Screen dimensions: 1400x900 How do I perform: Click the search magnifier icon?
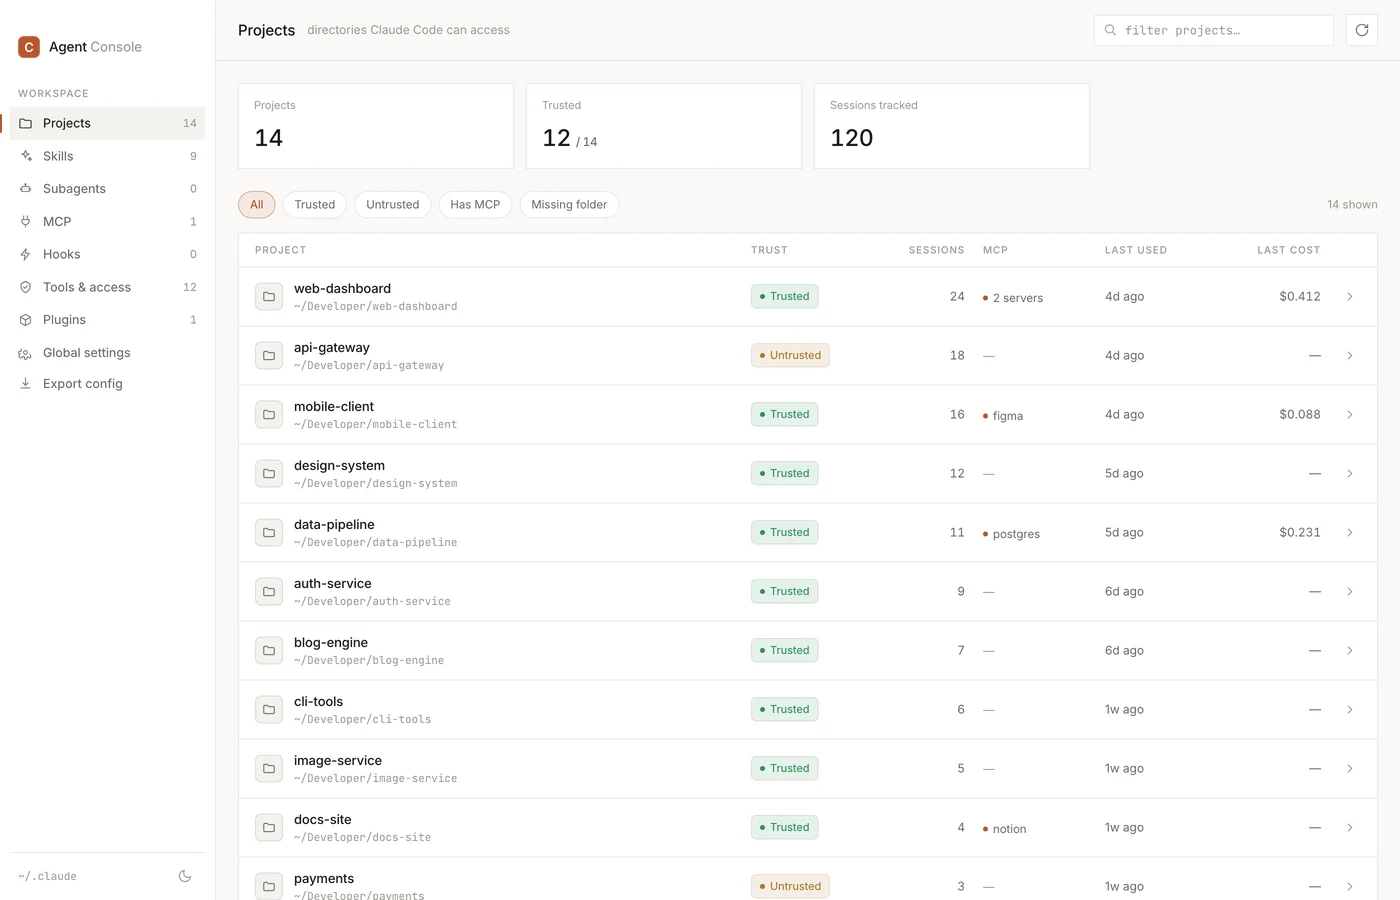pos(1110,30)
